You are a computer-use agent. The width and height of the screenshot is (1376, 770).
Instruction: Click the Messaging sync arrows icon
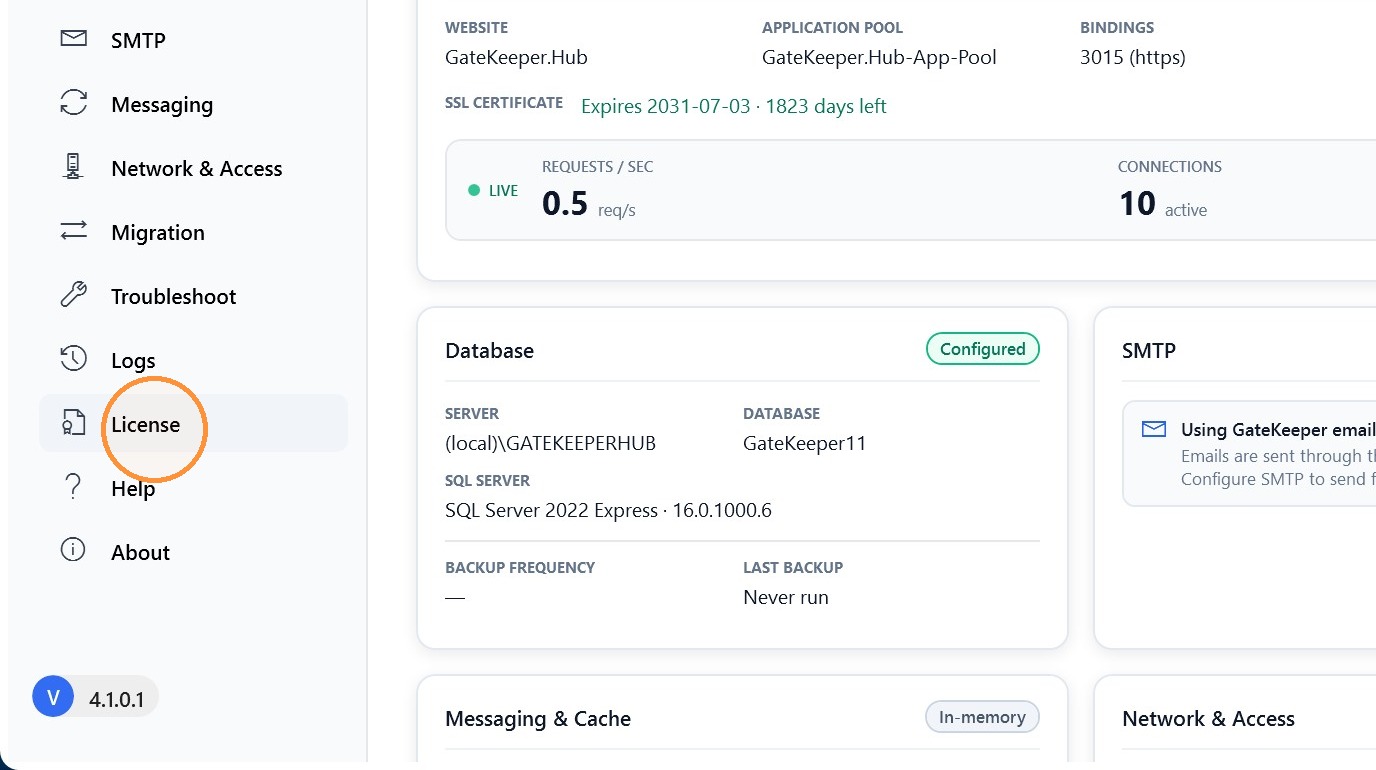coord(73,104)
